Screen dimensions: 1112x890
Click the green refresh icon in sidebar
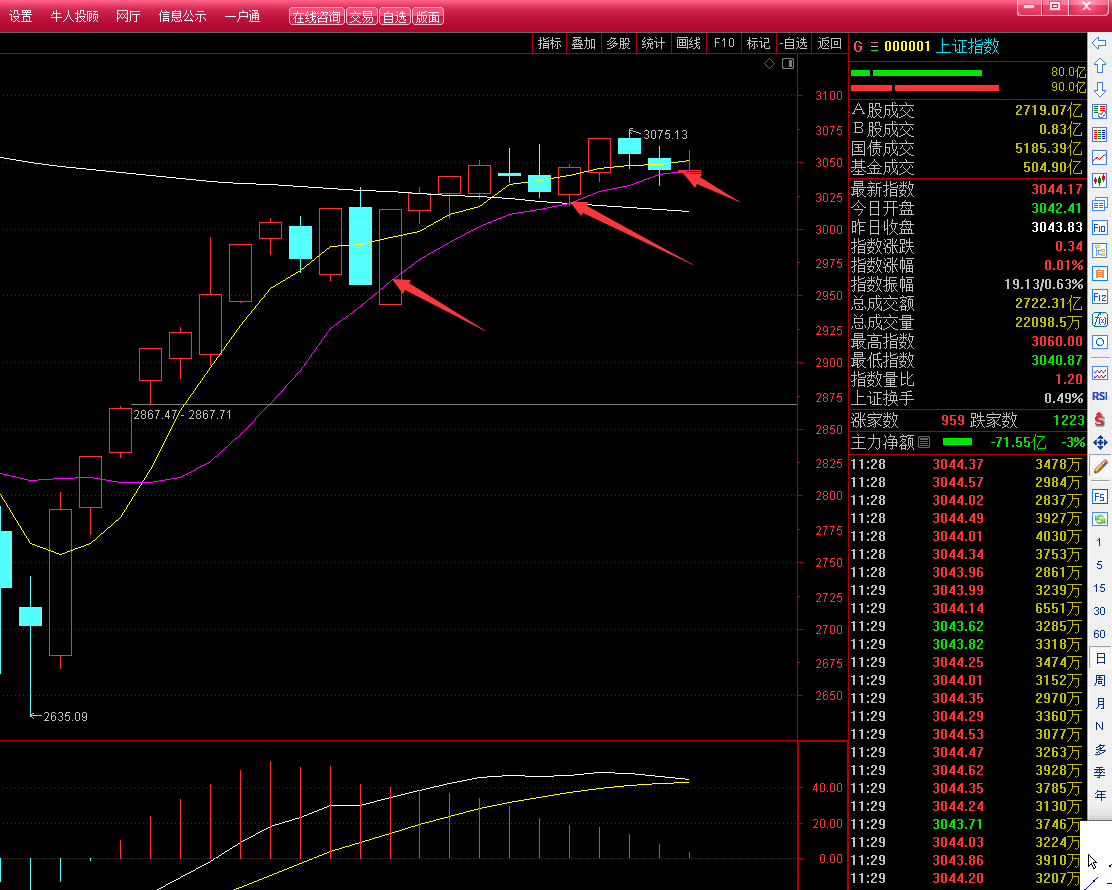click(x=1099, y=519)
